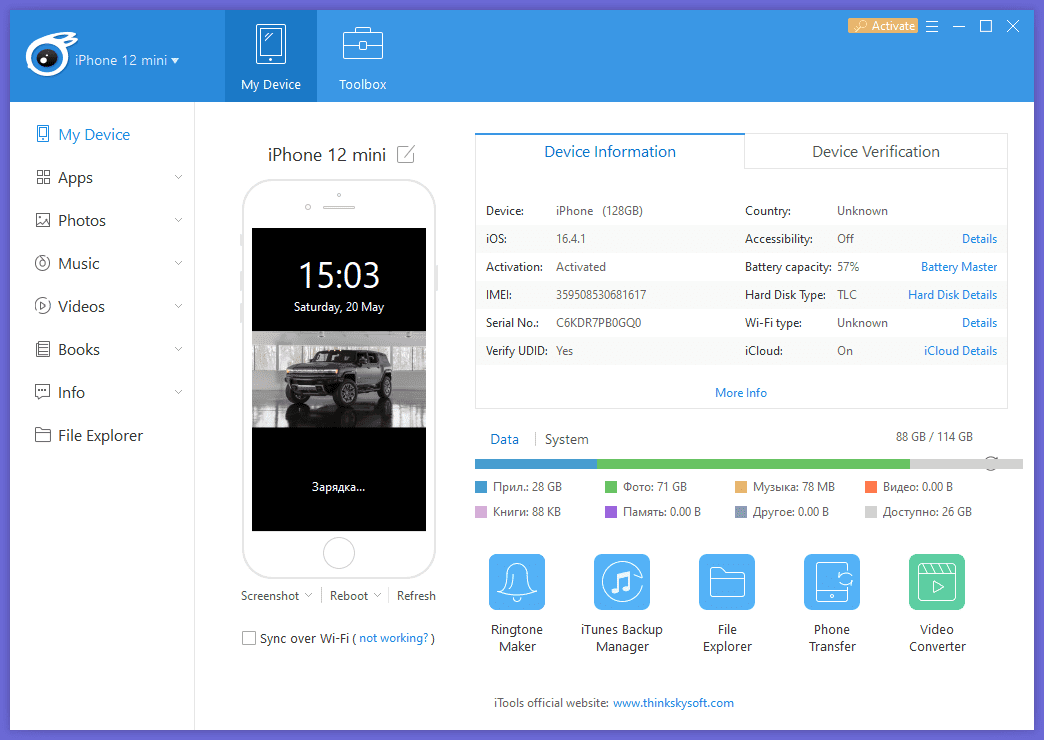Open the More Info link

[741, 393]
